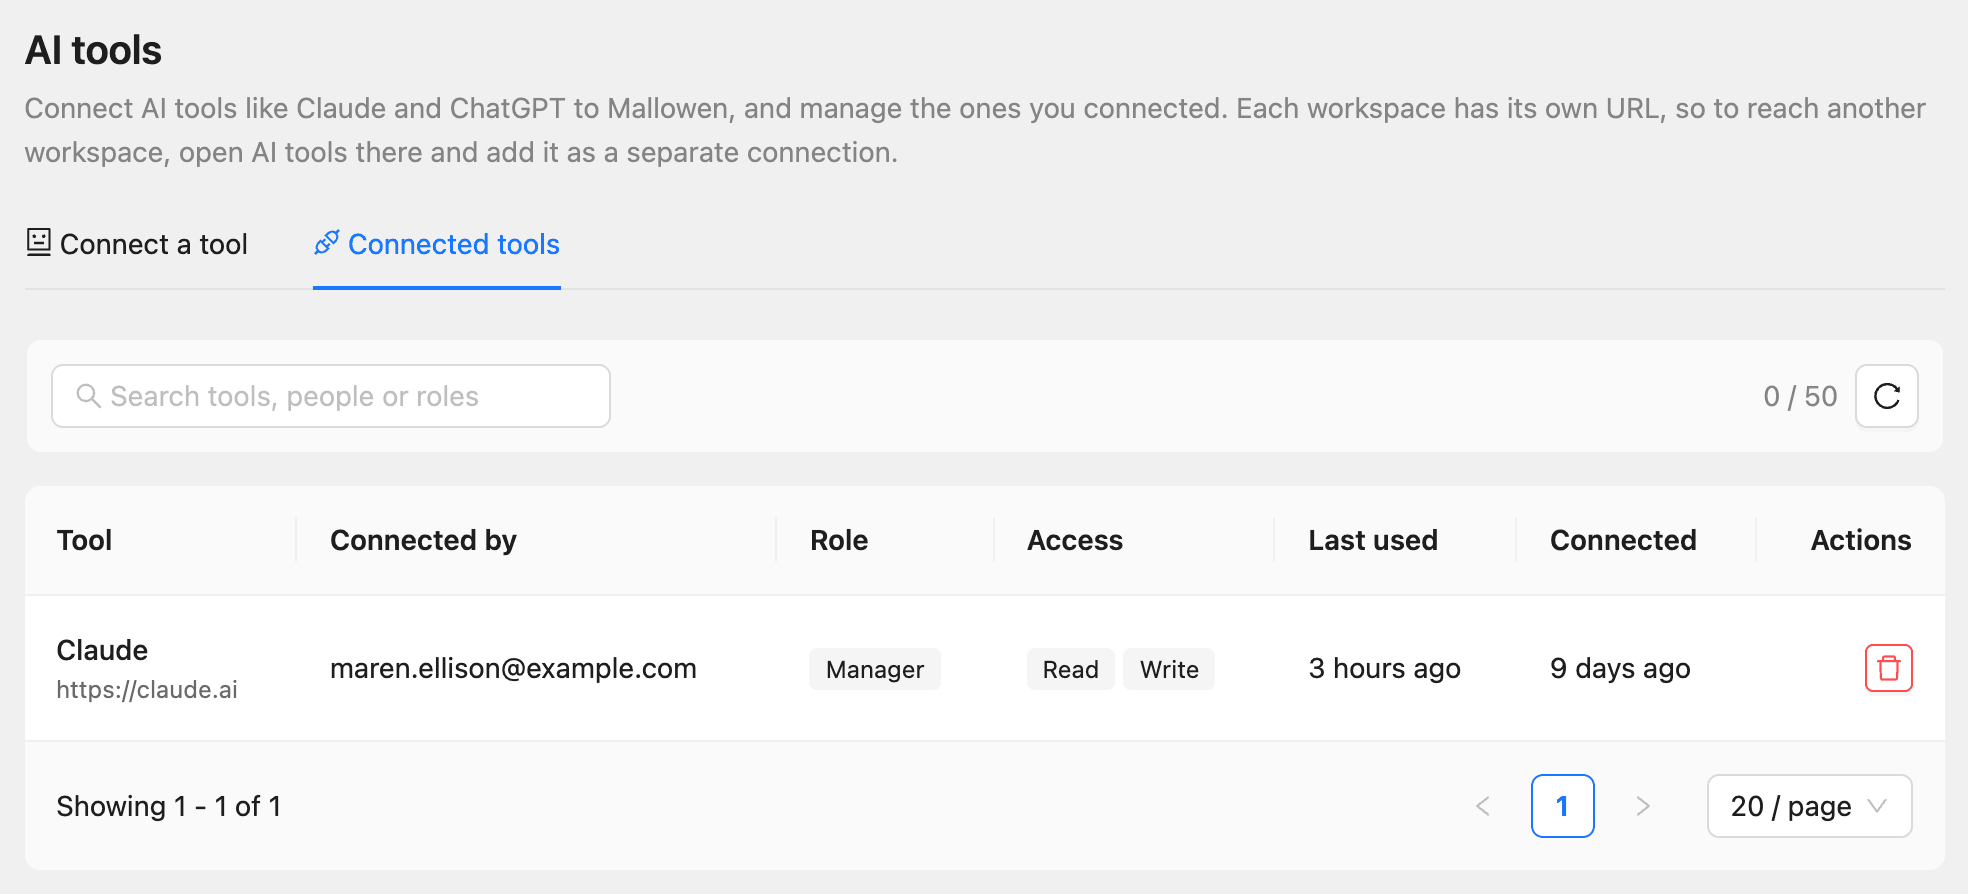Open the 20 / page size dropdown
Viewport: 1968px width, 894px height.
[x=1809, y=806]
